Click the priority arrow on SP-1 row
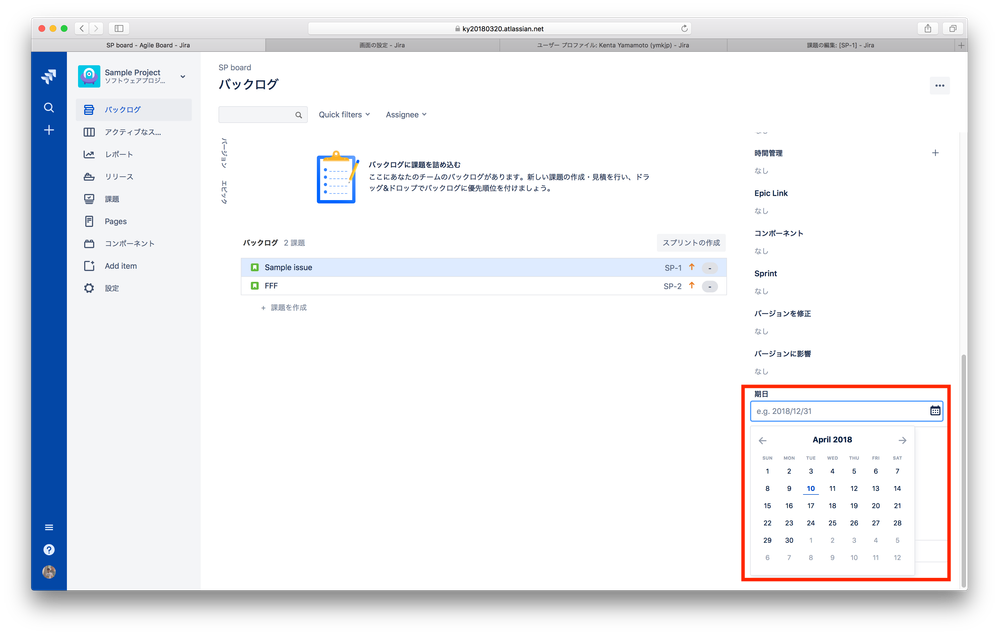This screenshot has width=999, height=635. [692, 268]
